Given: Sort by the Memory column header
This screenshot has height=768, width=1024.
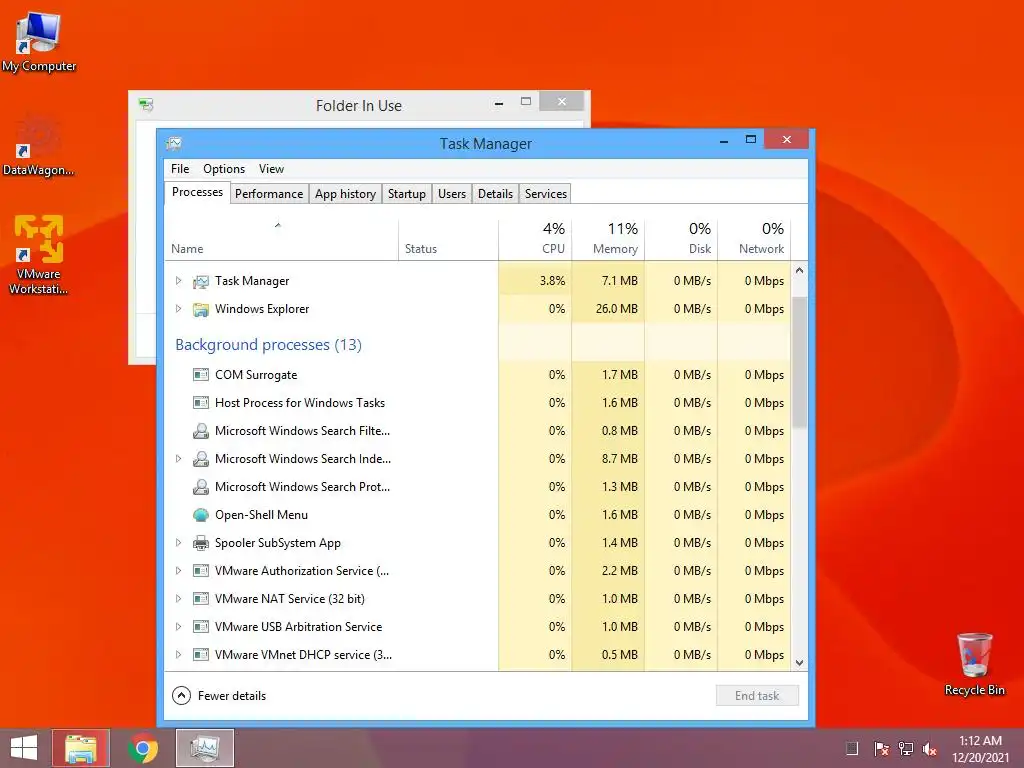Looking at the screenshot, I should tap(608, 240).
